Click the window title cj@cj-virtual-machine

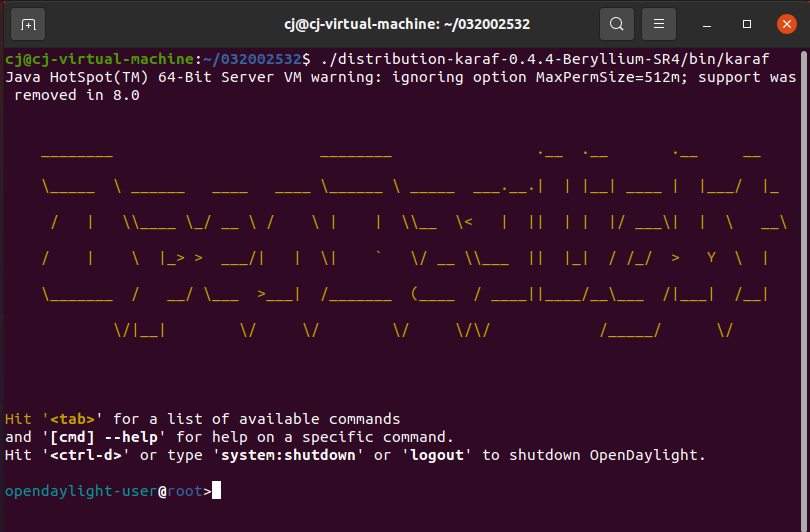click(x=407, y=24)
